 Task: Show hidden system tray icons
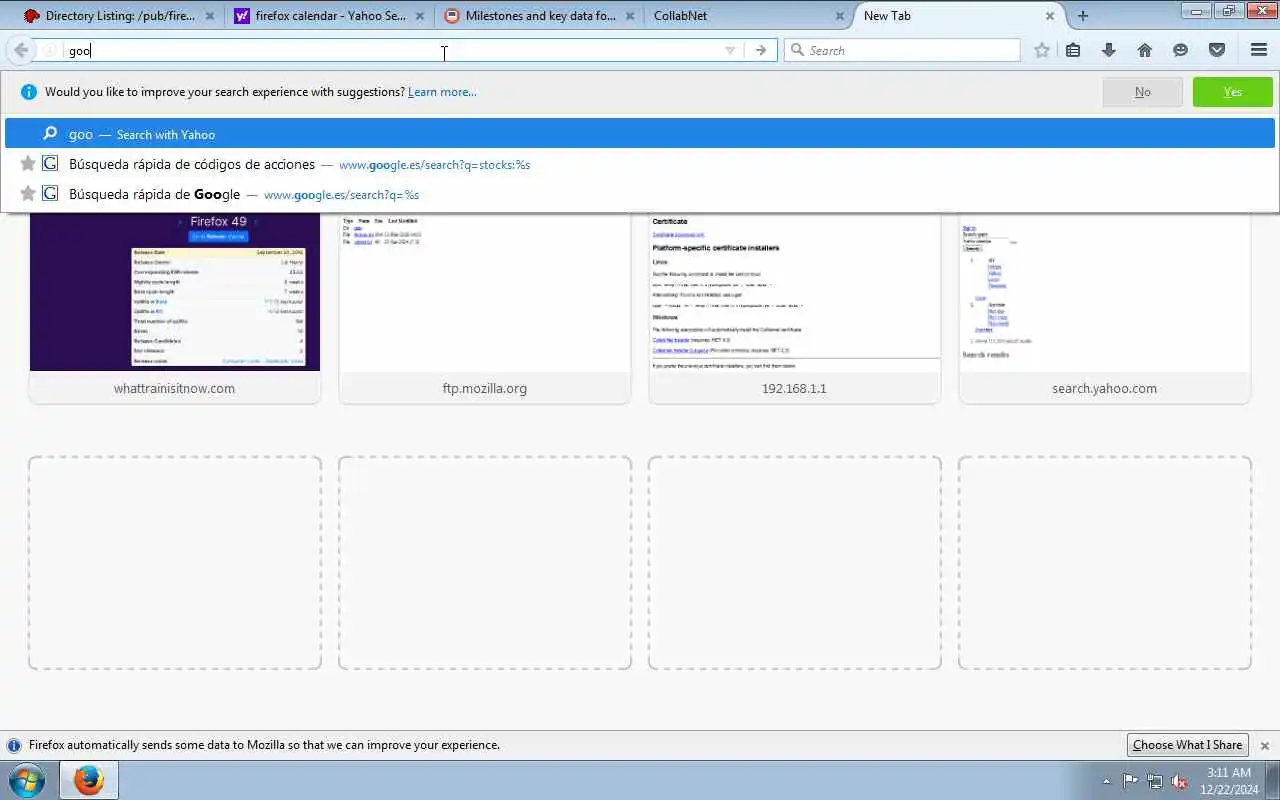(1106, 781)
